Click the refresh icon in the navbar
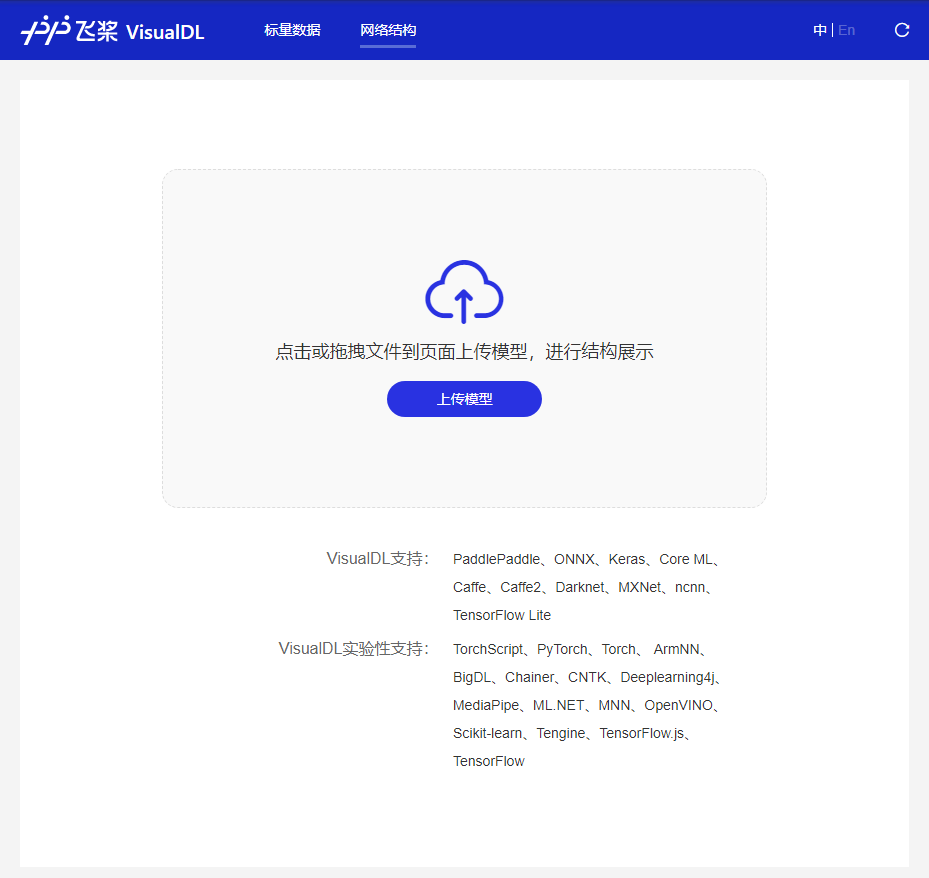This screenshot has width=929, height=878. [901, 30]
